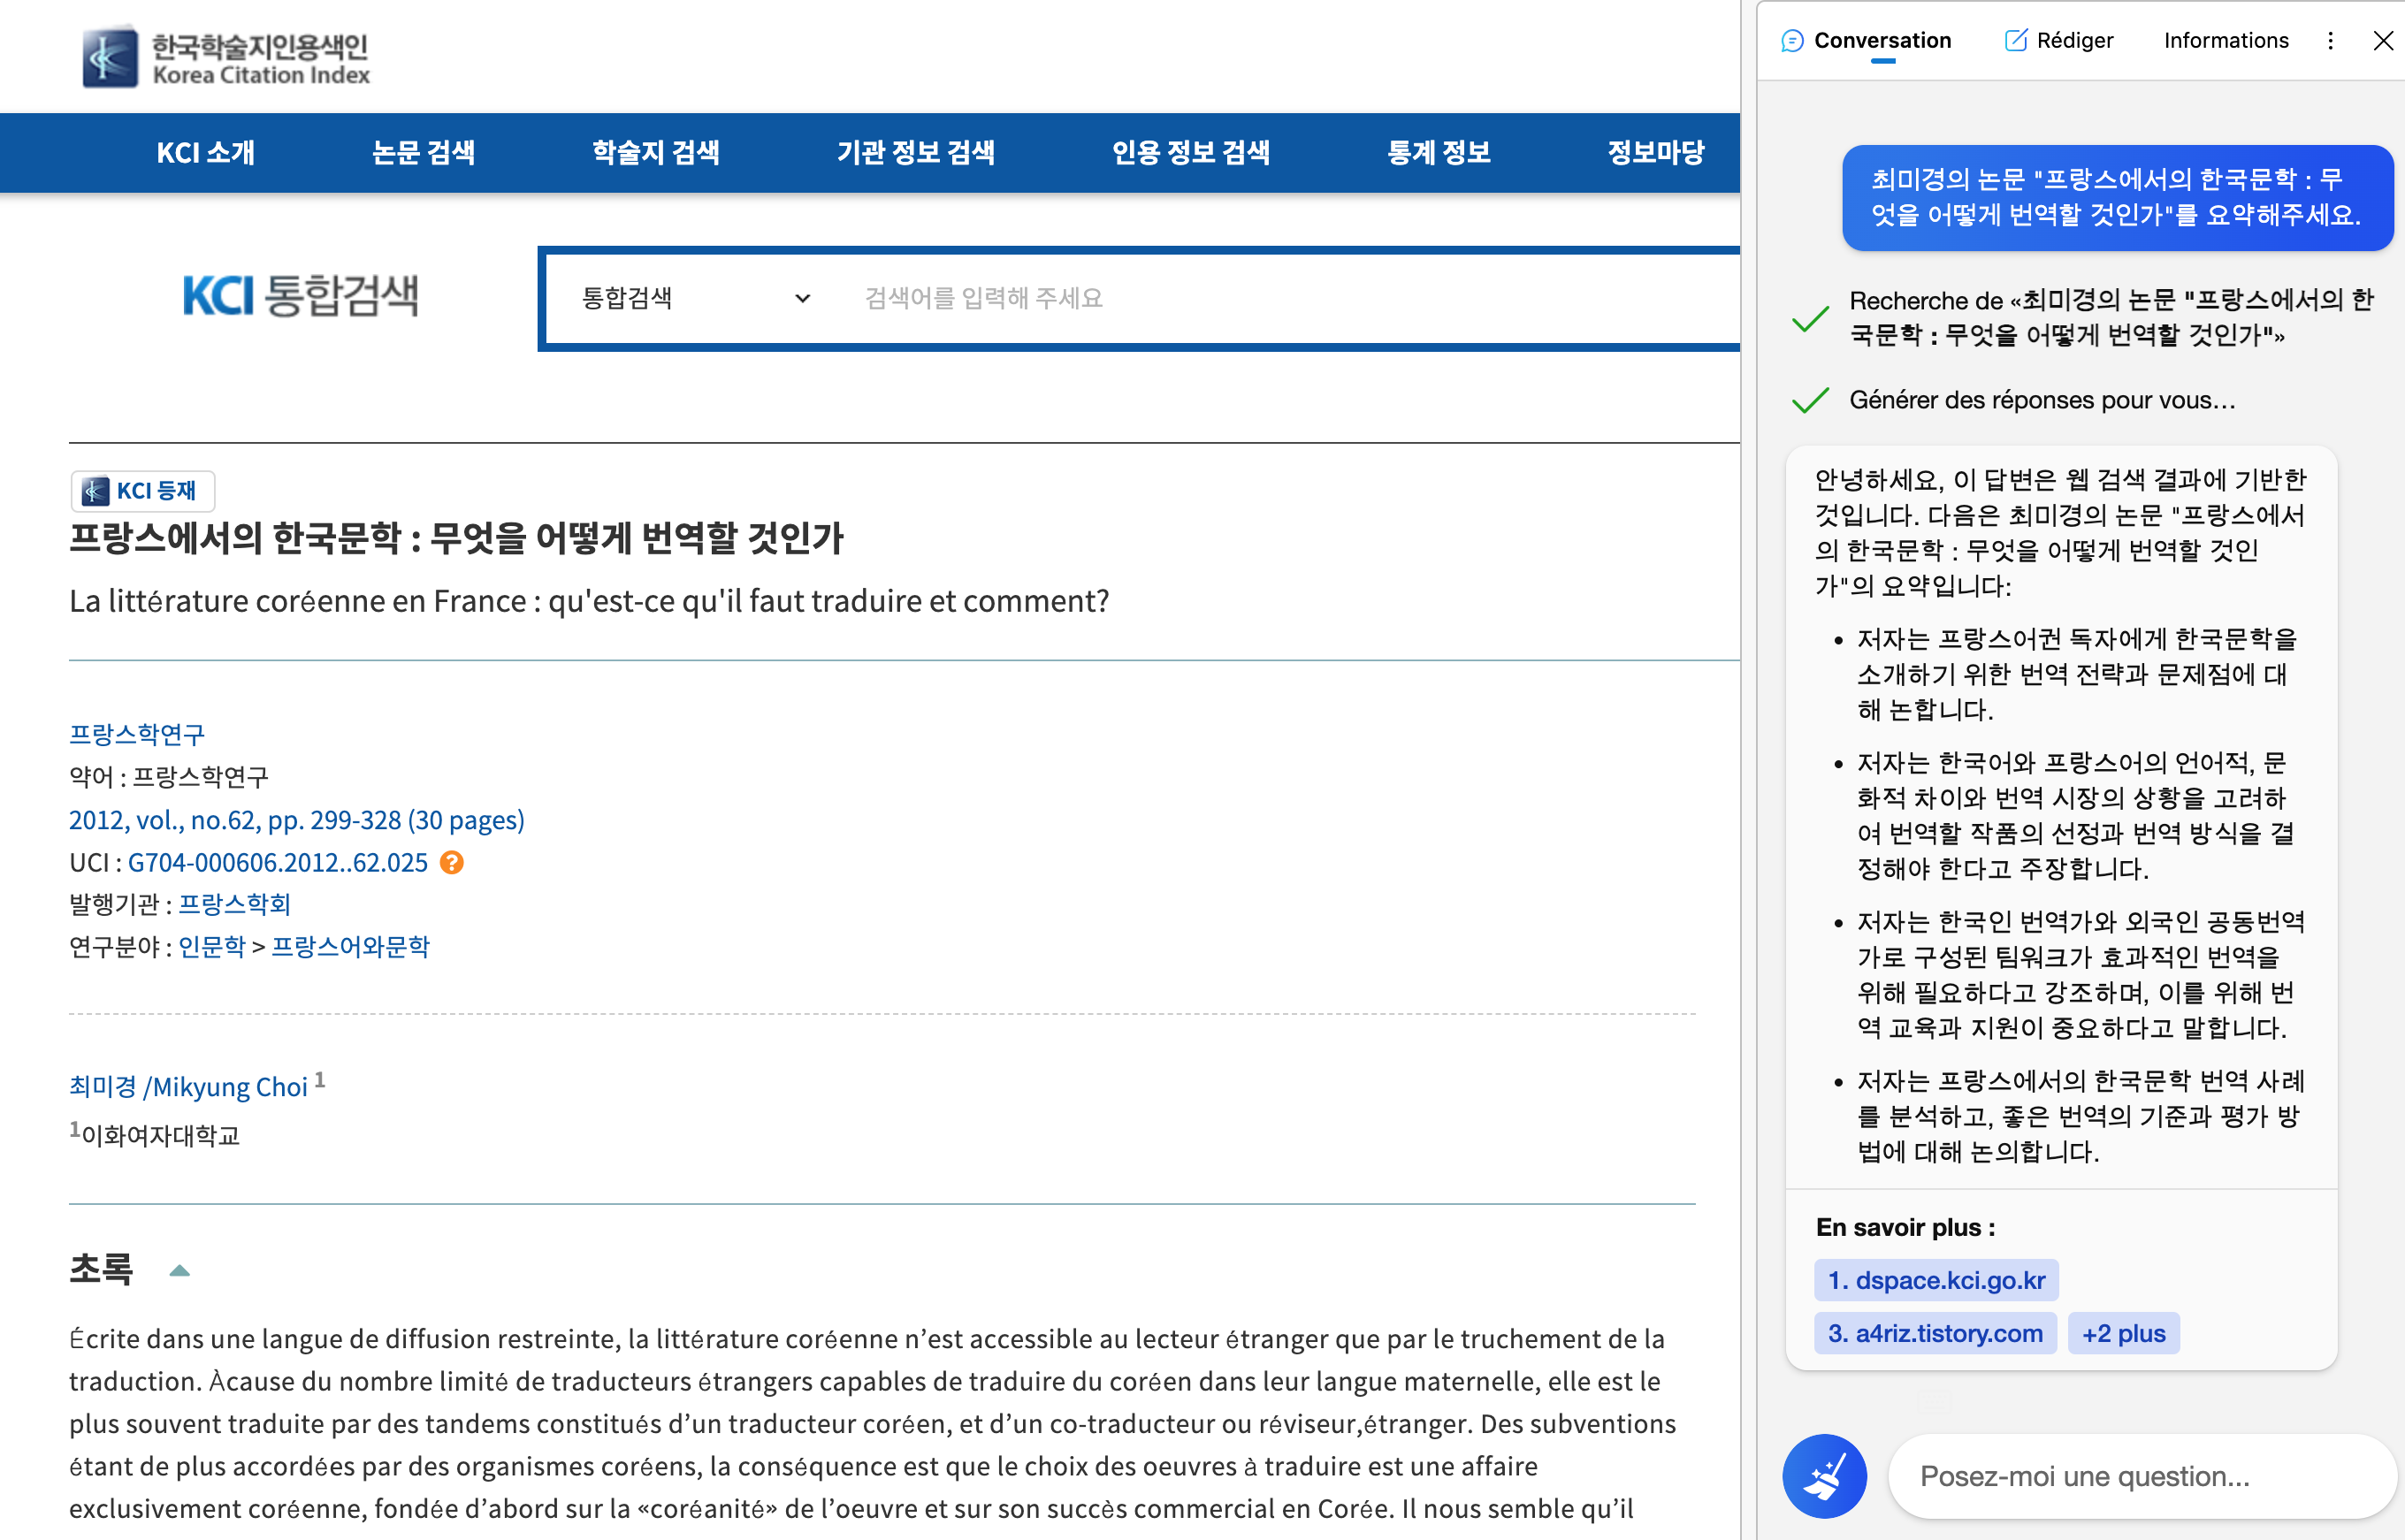Switch to the Informations tab
The image size is (2405, 1540).
point(2225,41)
